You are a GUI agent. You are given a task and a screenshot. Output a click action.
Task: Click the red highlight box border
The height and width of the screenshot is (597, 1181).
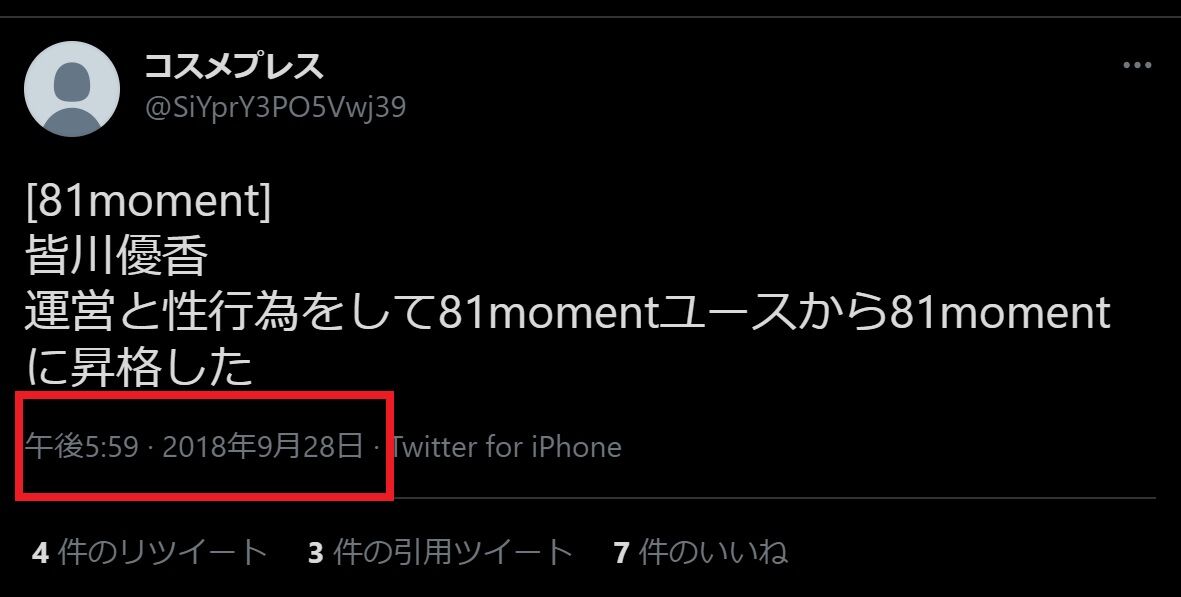(x=204, y=395)
